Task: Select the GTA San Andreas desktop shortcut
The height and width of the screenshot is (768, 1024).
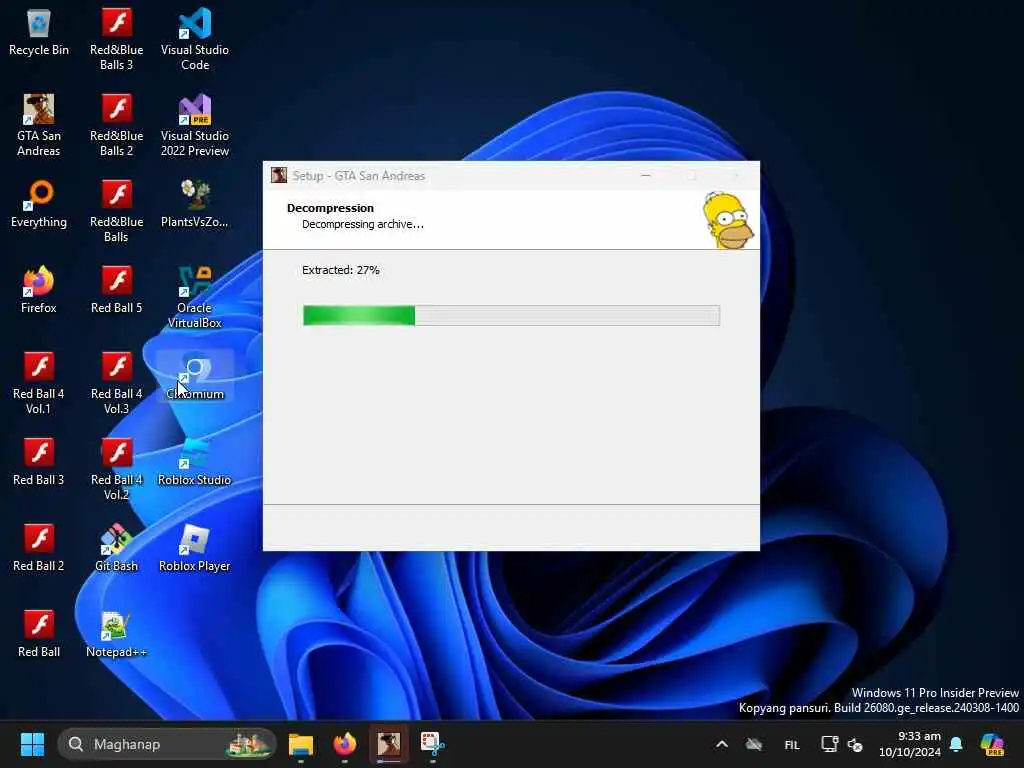Action: (39, 125)
